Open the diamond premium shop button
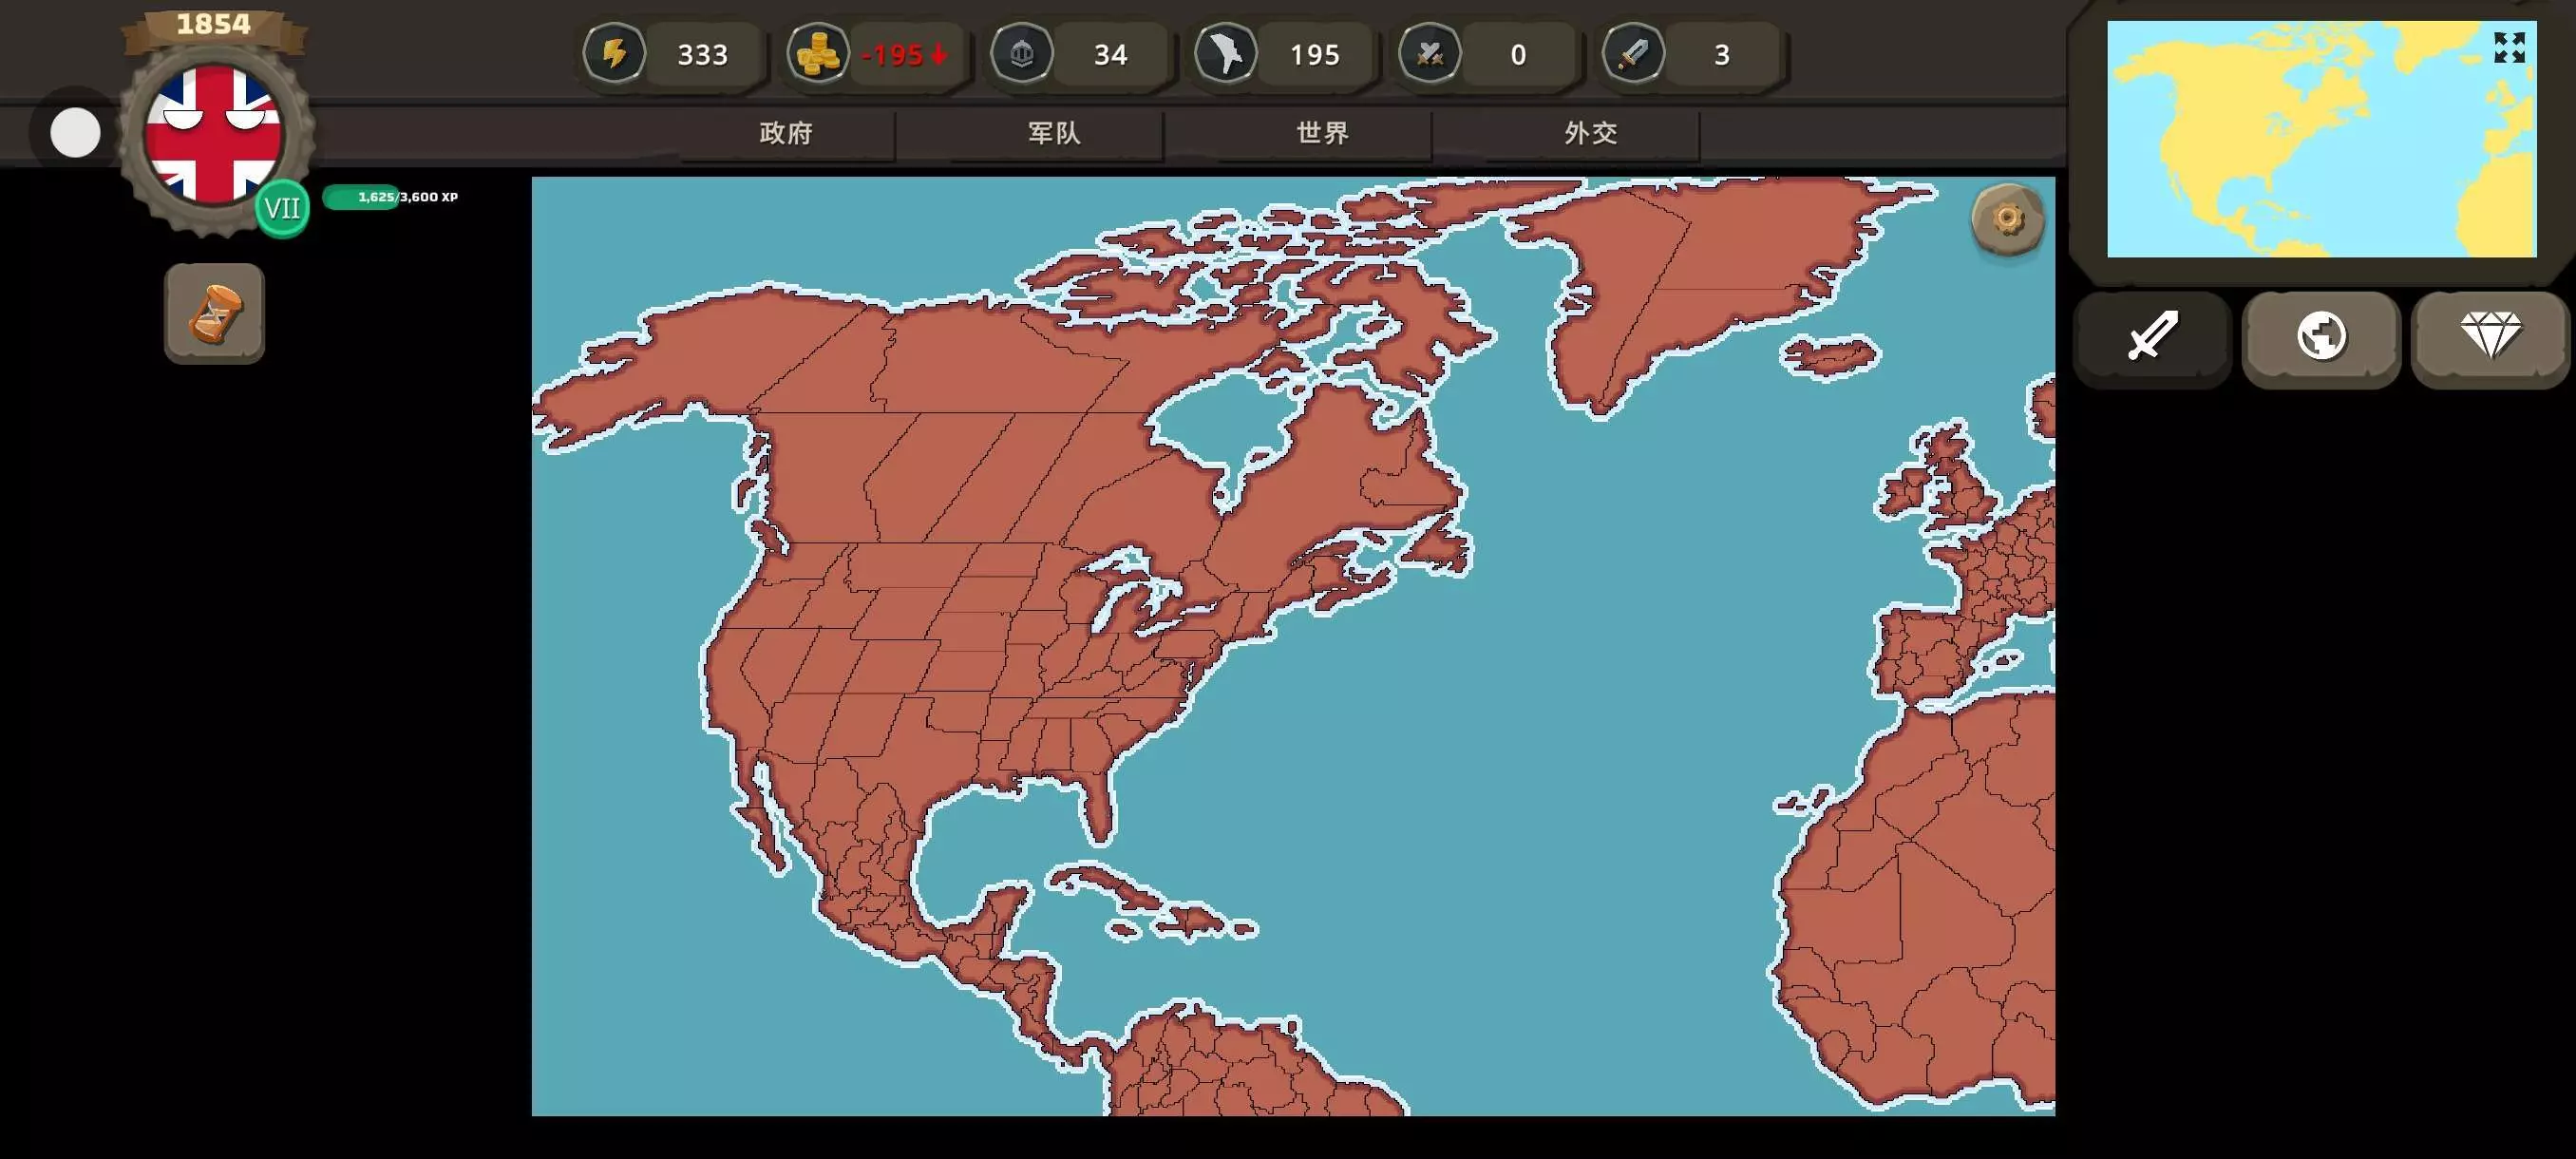Screen dimensions: 2576x1159 [x=2490, y=336]
